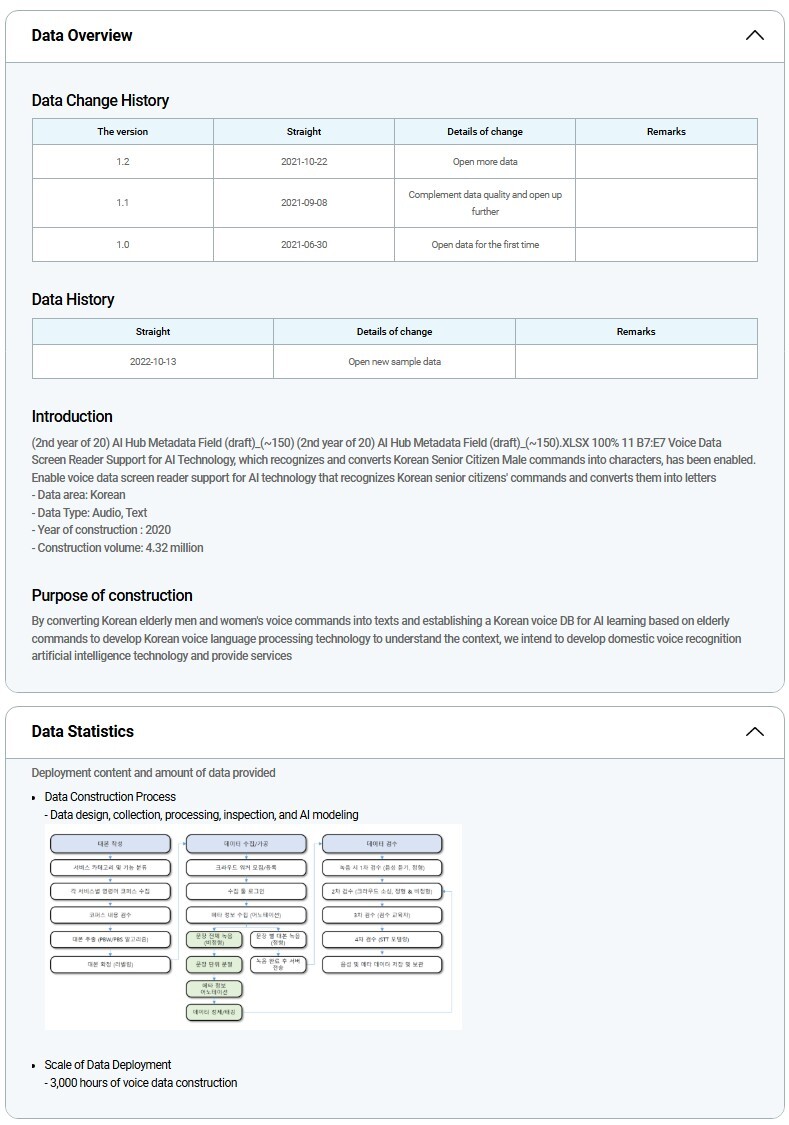This screenshot has height=1125, width=789.
Task: Select 'Open new sample data' entry
Action: [394, 362]
